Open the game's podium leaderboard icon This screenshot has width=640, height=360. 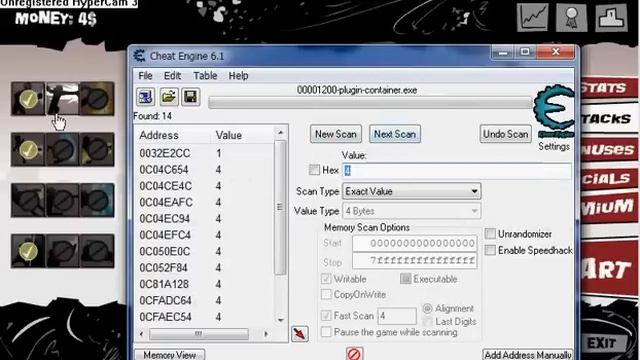611,17
